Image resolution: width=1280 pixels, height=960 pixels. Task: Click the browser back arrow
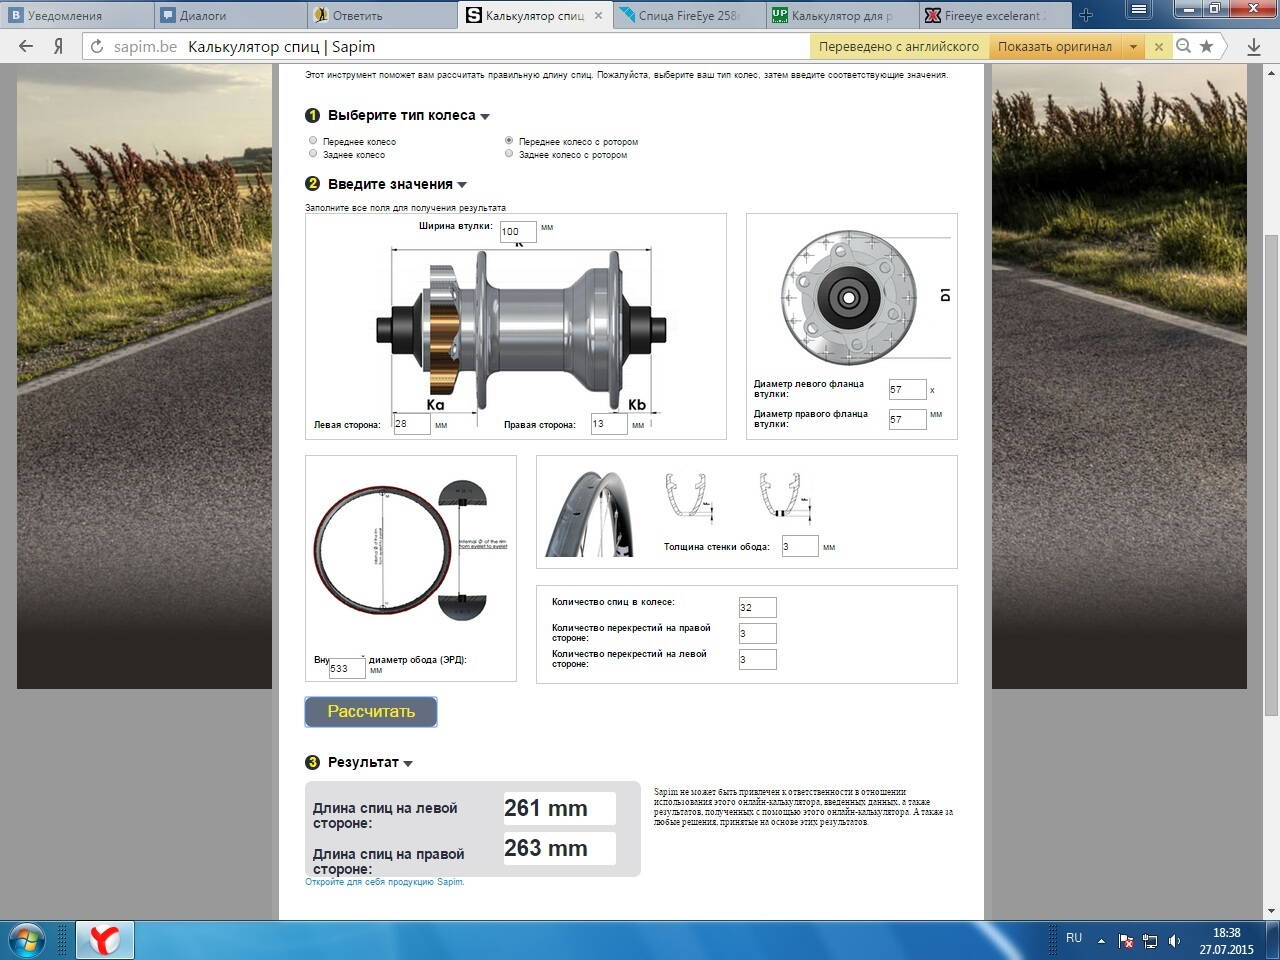tap(26, 46)
